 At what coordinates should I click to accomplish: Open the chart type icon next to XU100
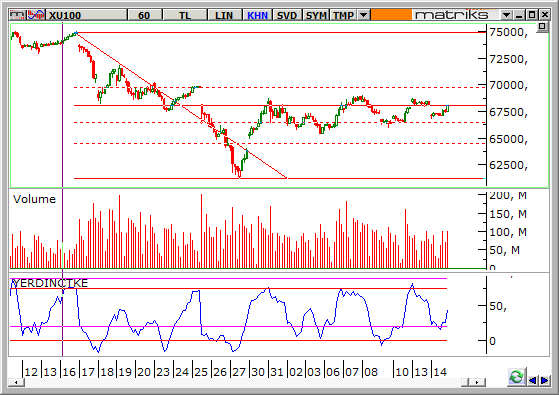pos(36,15)
